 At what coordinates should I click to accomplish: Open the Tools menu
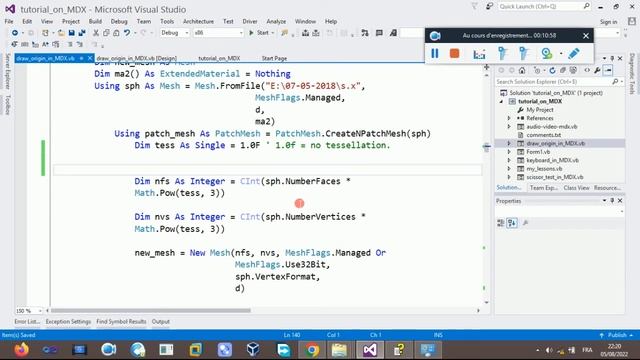click(167, 21)
